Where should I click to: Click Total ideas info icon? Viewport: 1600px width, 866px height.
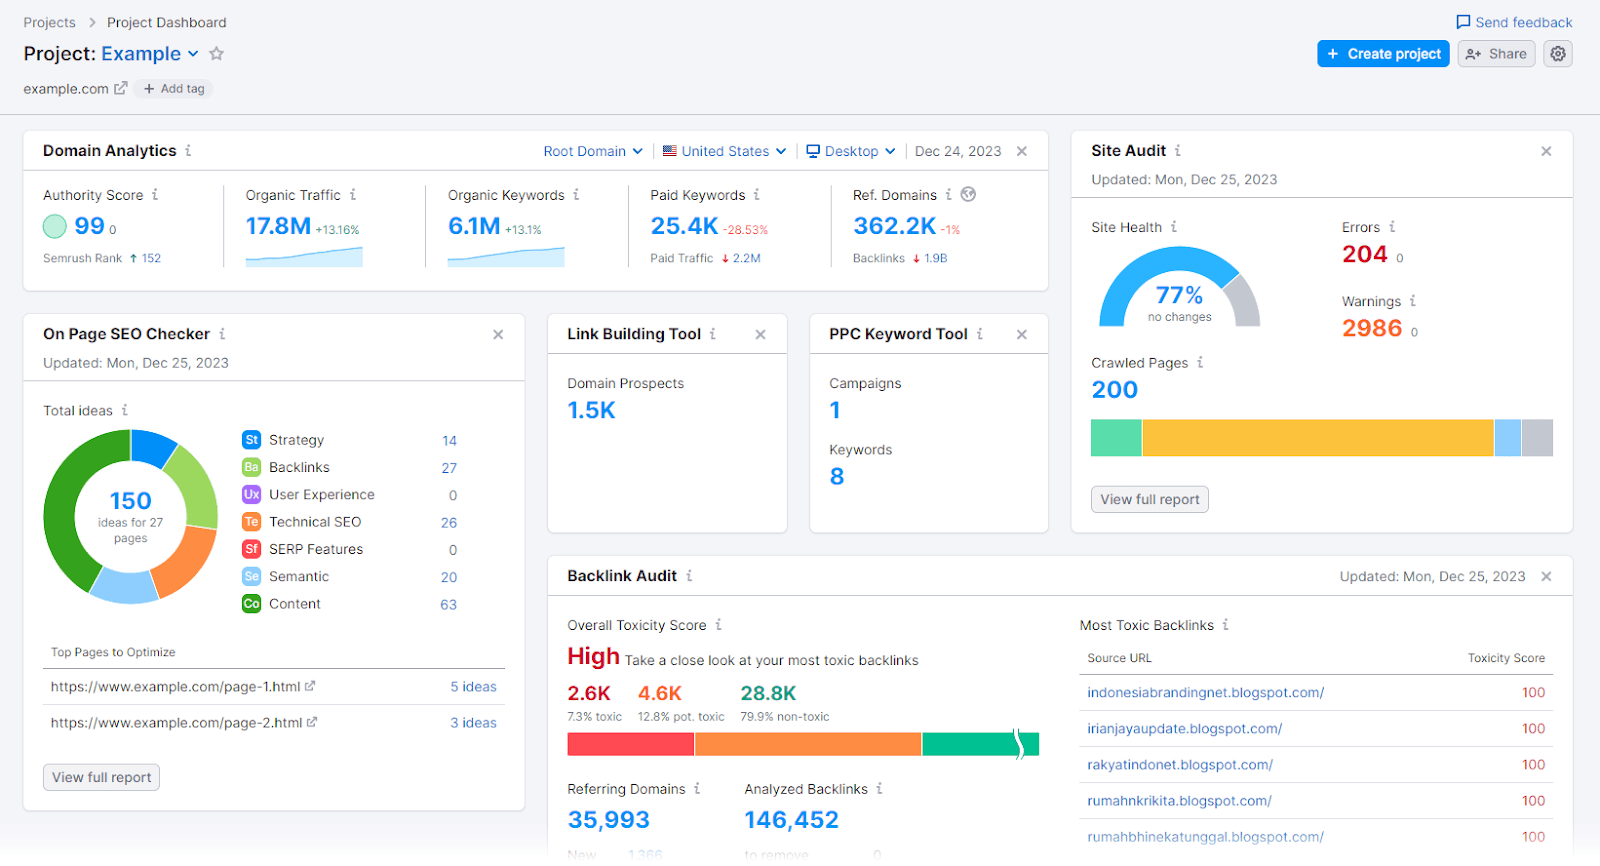click(x=125, y=410)
